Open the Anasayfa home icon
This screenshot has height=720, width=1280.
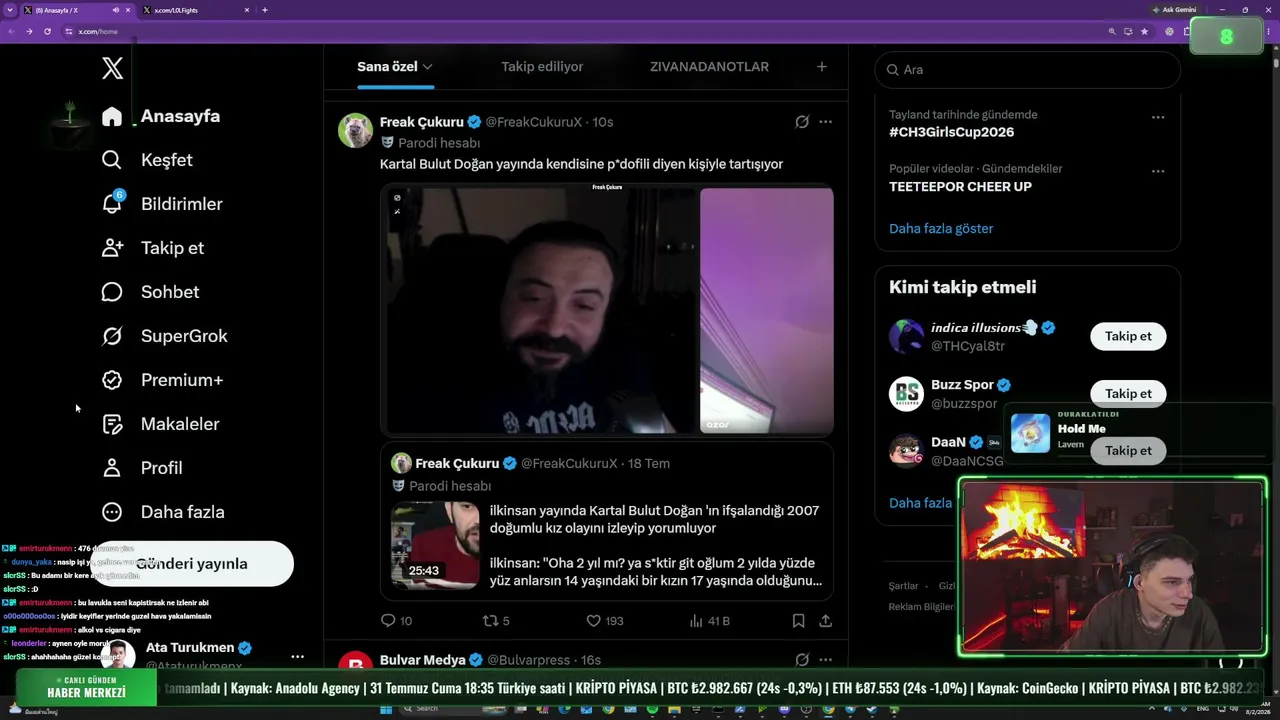[112, 116]
